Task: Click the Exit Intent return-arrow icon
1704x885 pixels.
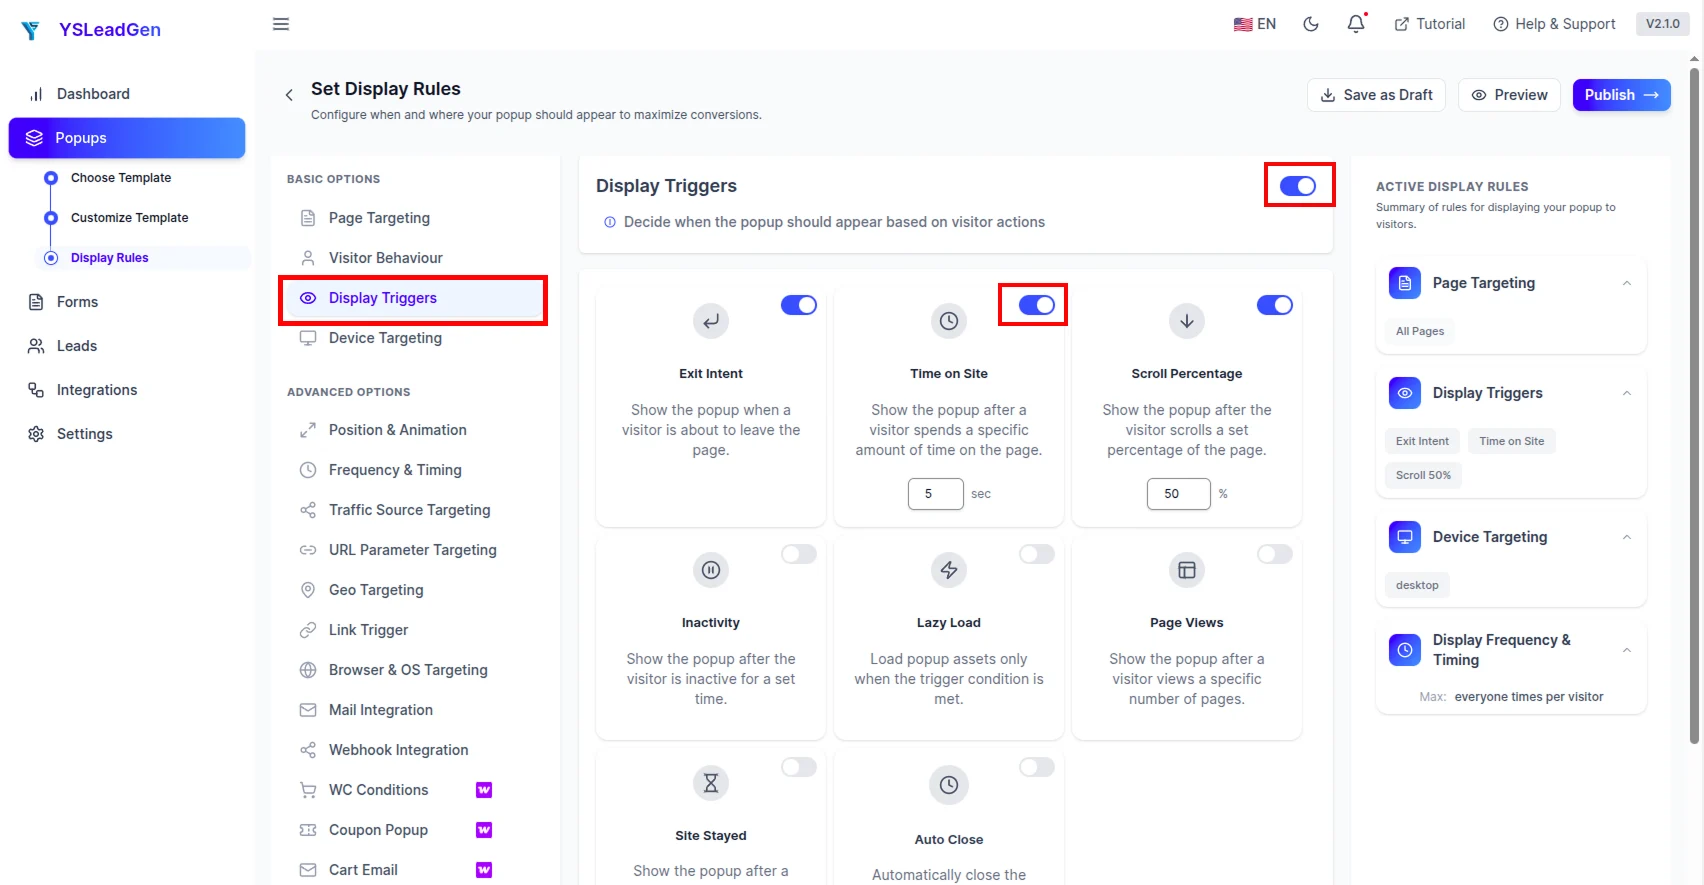Action: (711, 321)
